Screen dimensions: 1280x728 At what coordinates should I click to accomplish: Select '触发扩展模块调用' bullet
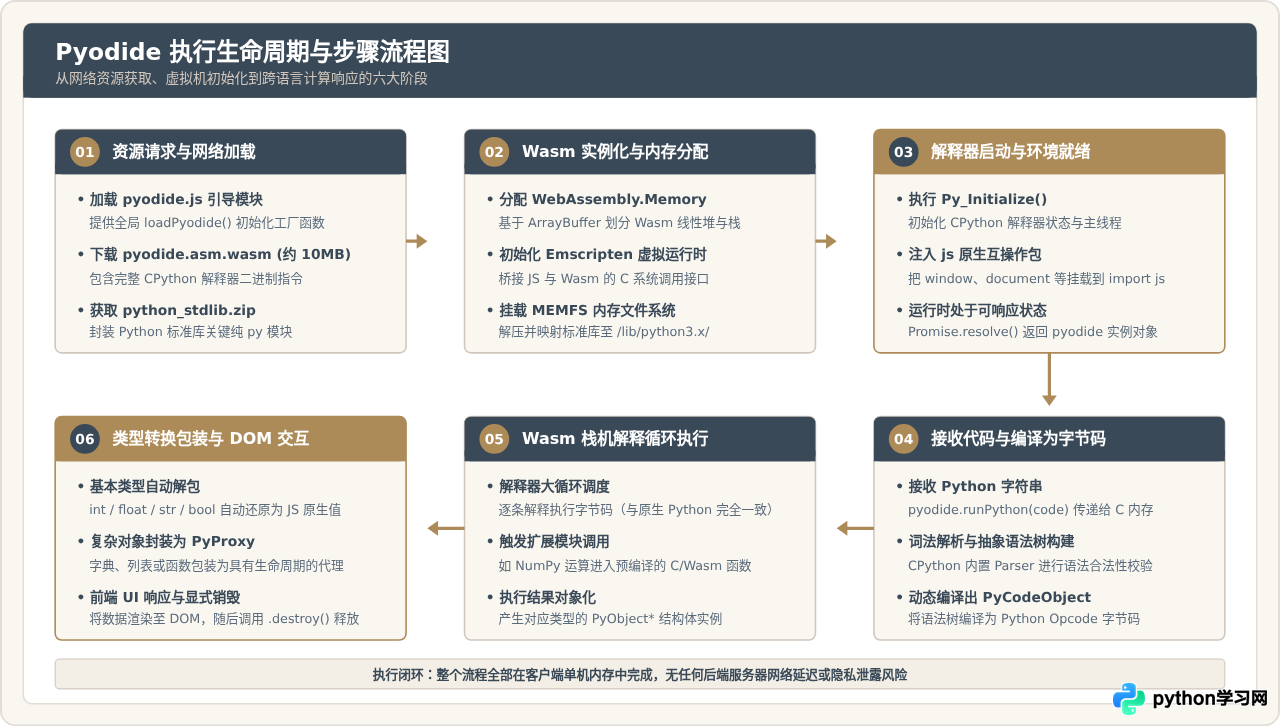(548, 541)
